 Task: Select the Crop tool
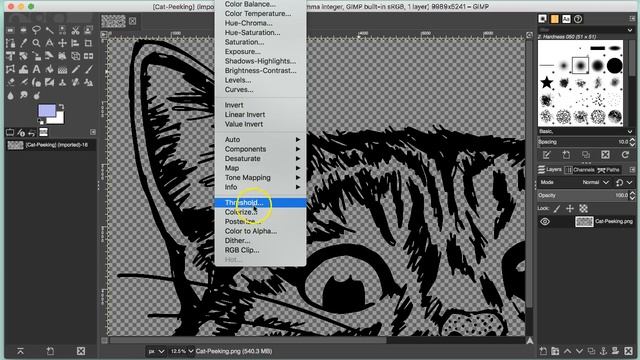click(x=89, y=43)
